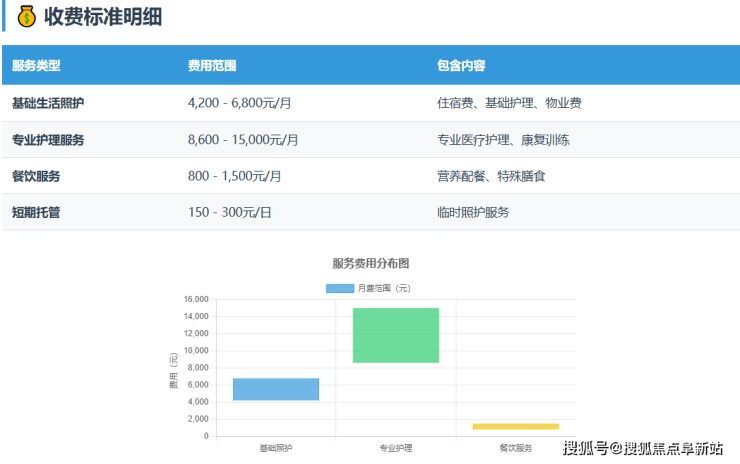
Task: Click the yellow 餐饮服务 bar in chart
Action: click(515, 426)
